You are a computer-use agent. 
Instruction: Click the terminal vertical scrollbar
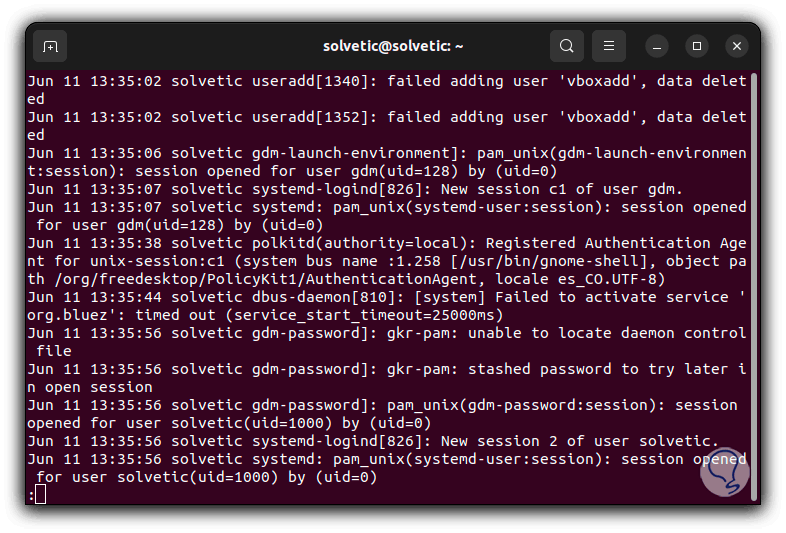(754, 280)
